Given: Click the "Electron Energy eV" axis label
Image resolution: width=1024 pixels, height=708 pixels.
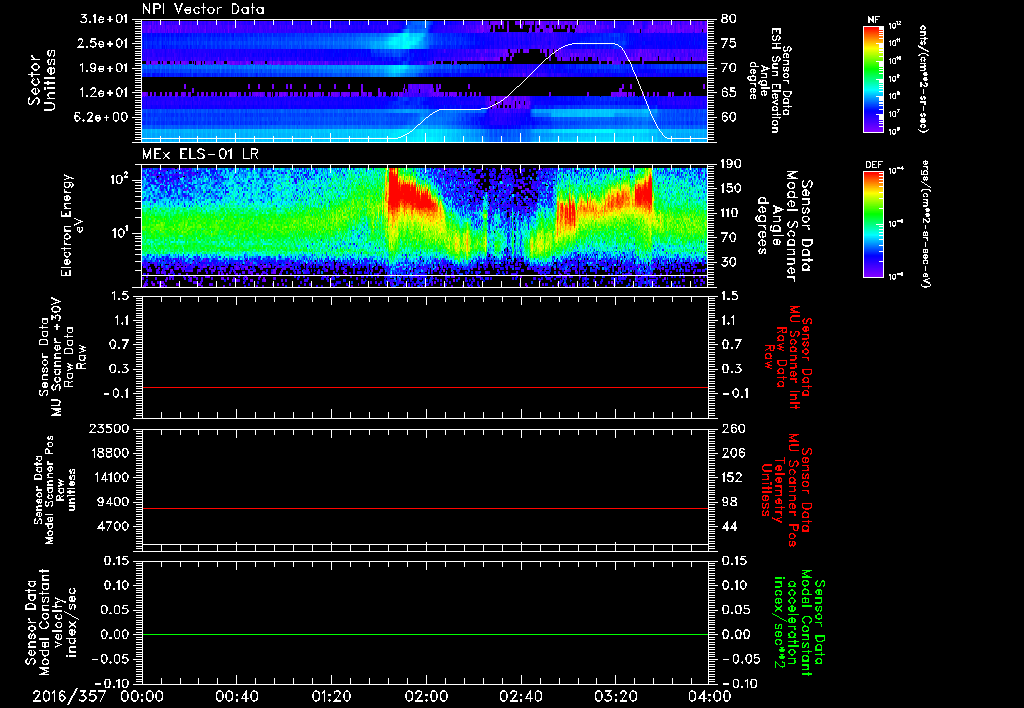Looking at the screenshot, I should [73, 225].
